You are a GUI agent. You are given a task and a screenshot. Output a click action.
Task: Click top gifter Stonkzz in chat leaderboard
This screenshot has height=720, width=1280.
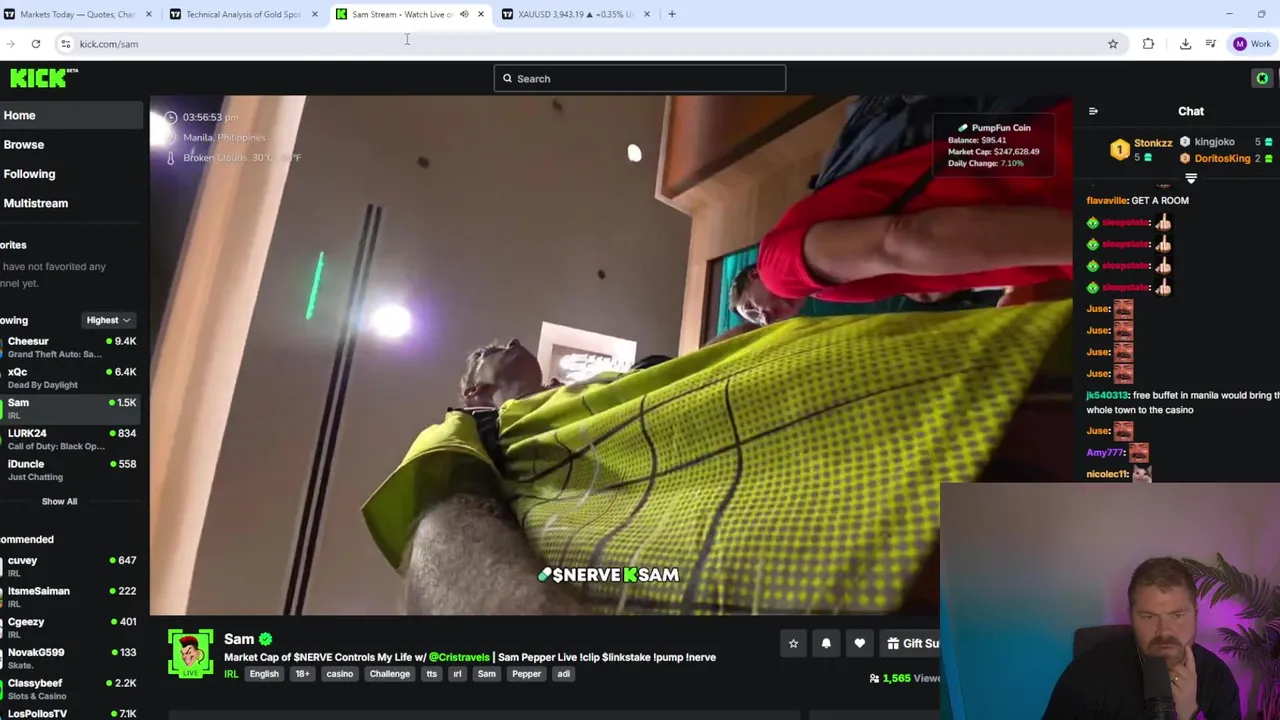[x=1152, y=143]
